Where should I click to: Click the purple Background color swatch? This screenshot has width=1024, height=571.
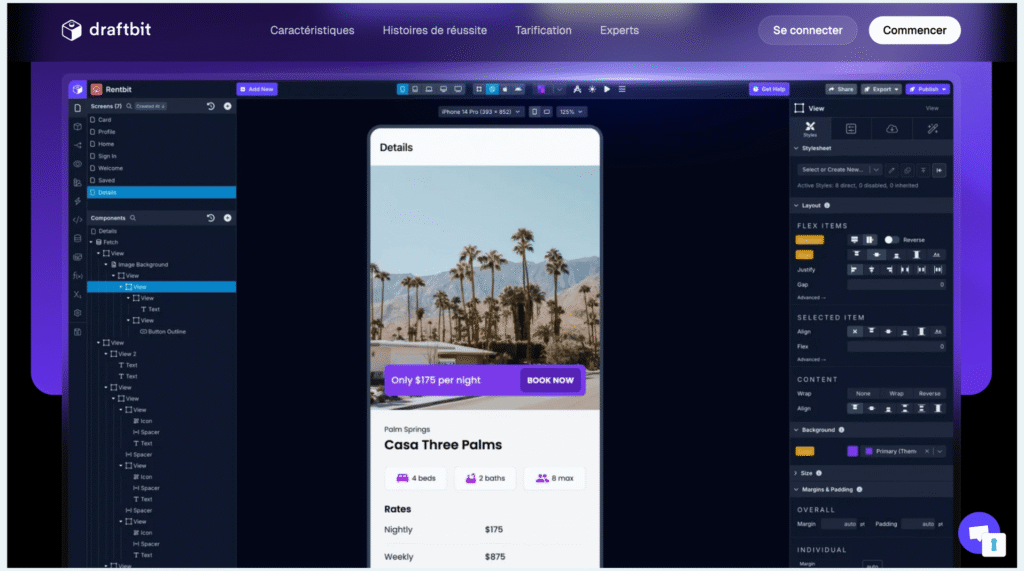852,451
